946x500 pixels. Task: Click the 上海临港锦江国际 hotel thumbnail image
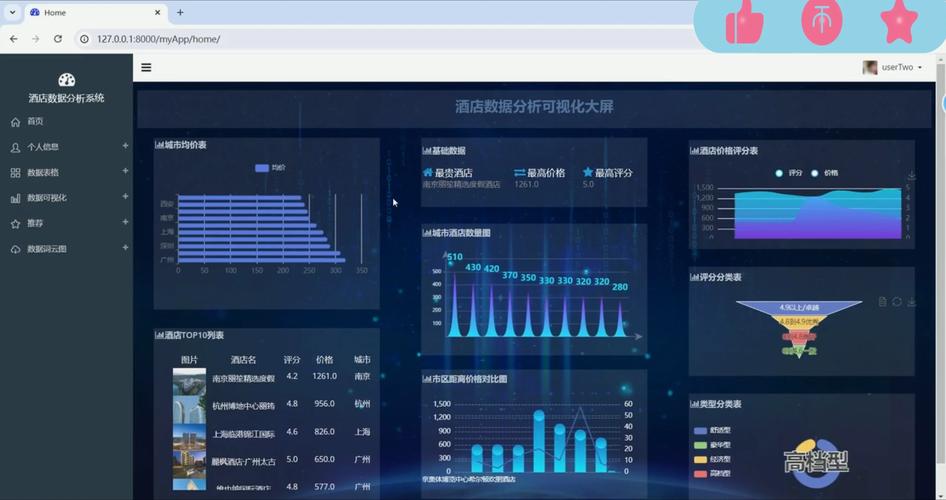[x=189, y=437]
